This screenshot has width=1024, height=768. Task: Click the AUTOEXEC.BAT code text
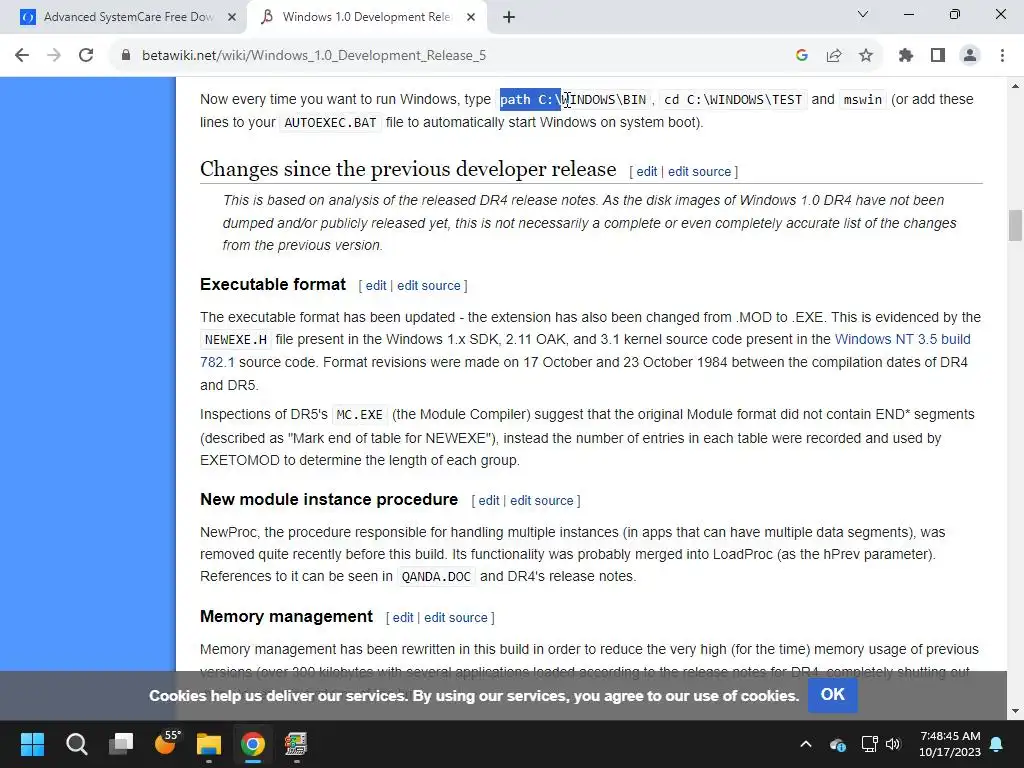[x=330, y=122]
